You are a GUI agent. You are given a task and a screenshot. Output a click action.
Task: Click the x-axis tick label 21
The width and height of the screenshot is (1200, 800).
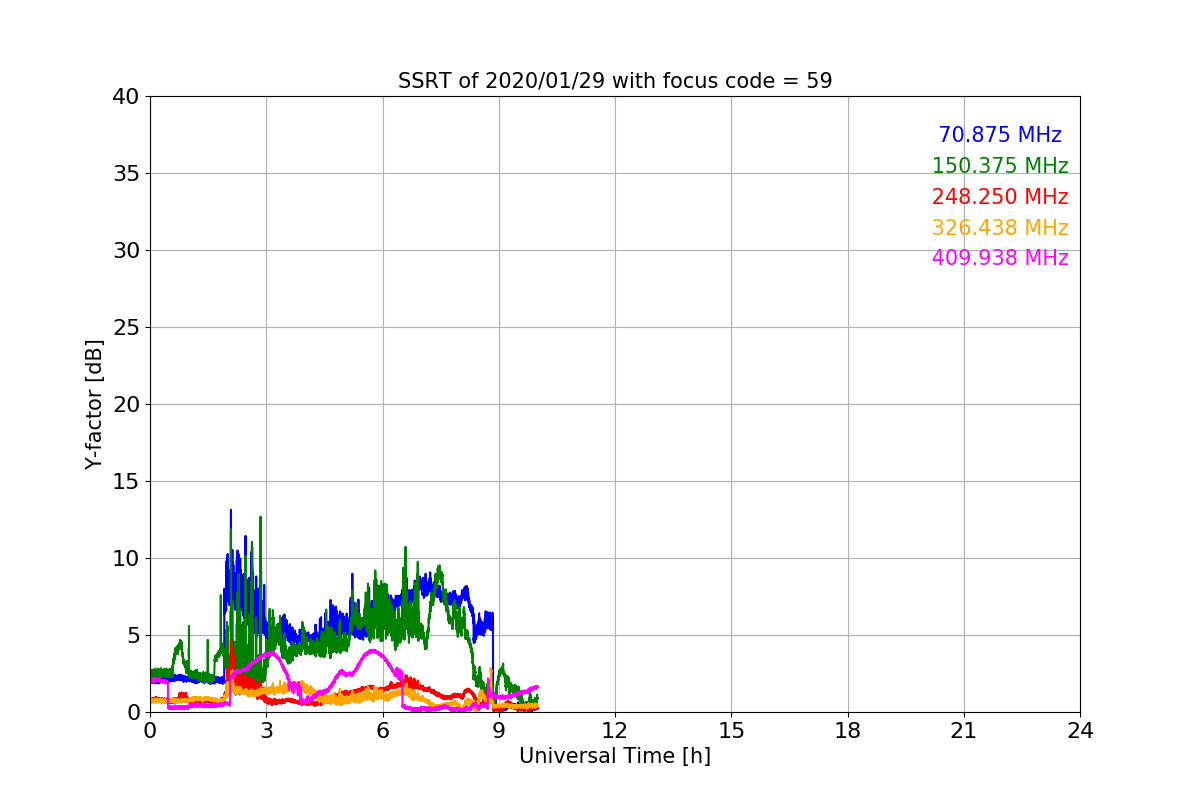pyautogui.click(x=964, y=731)
